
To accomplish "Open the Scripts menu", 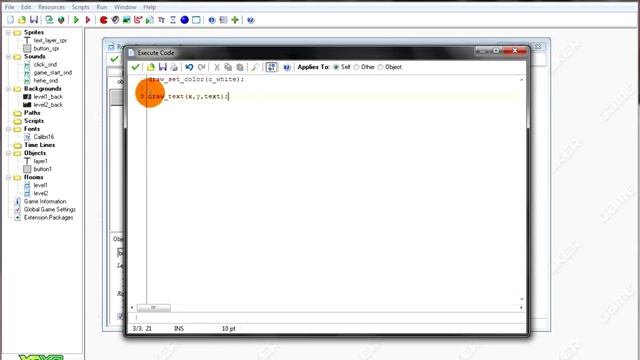I will pyautogui.click(x=80, y=7).
